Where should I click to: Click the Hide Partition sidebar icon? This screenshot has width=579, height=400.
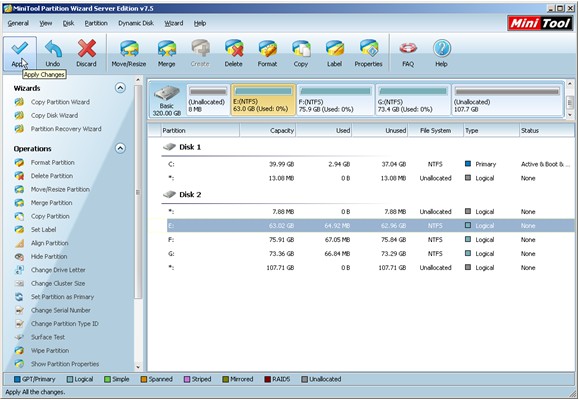click(x=19, y=256)
